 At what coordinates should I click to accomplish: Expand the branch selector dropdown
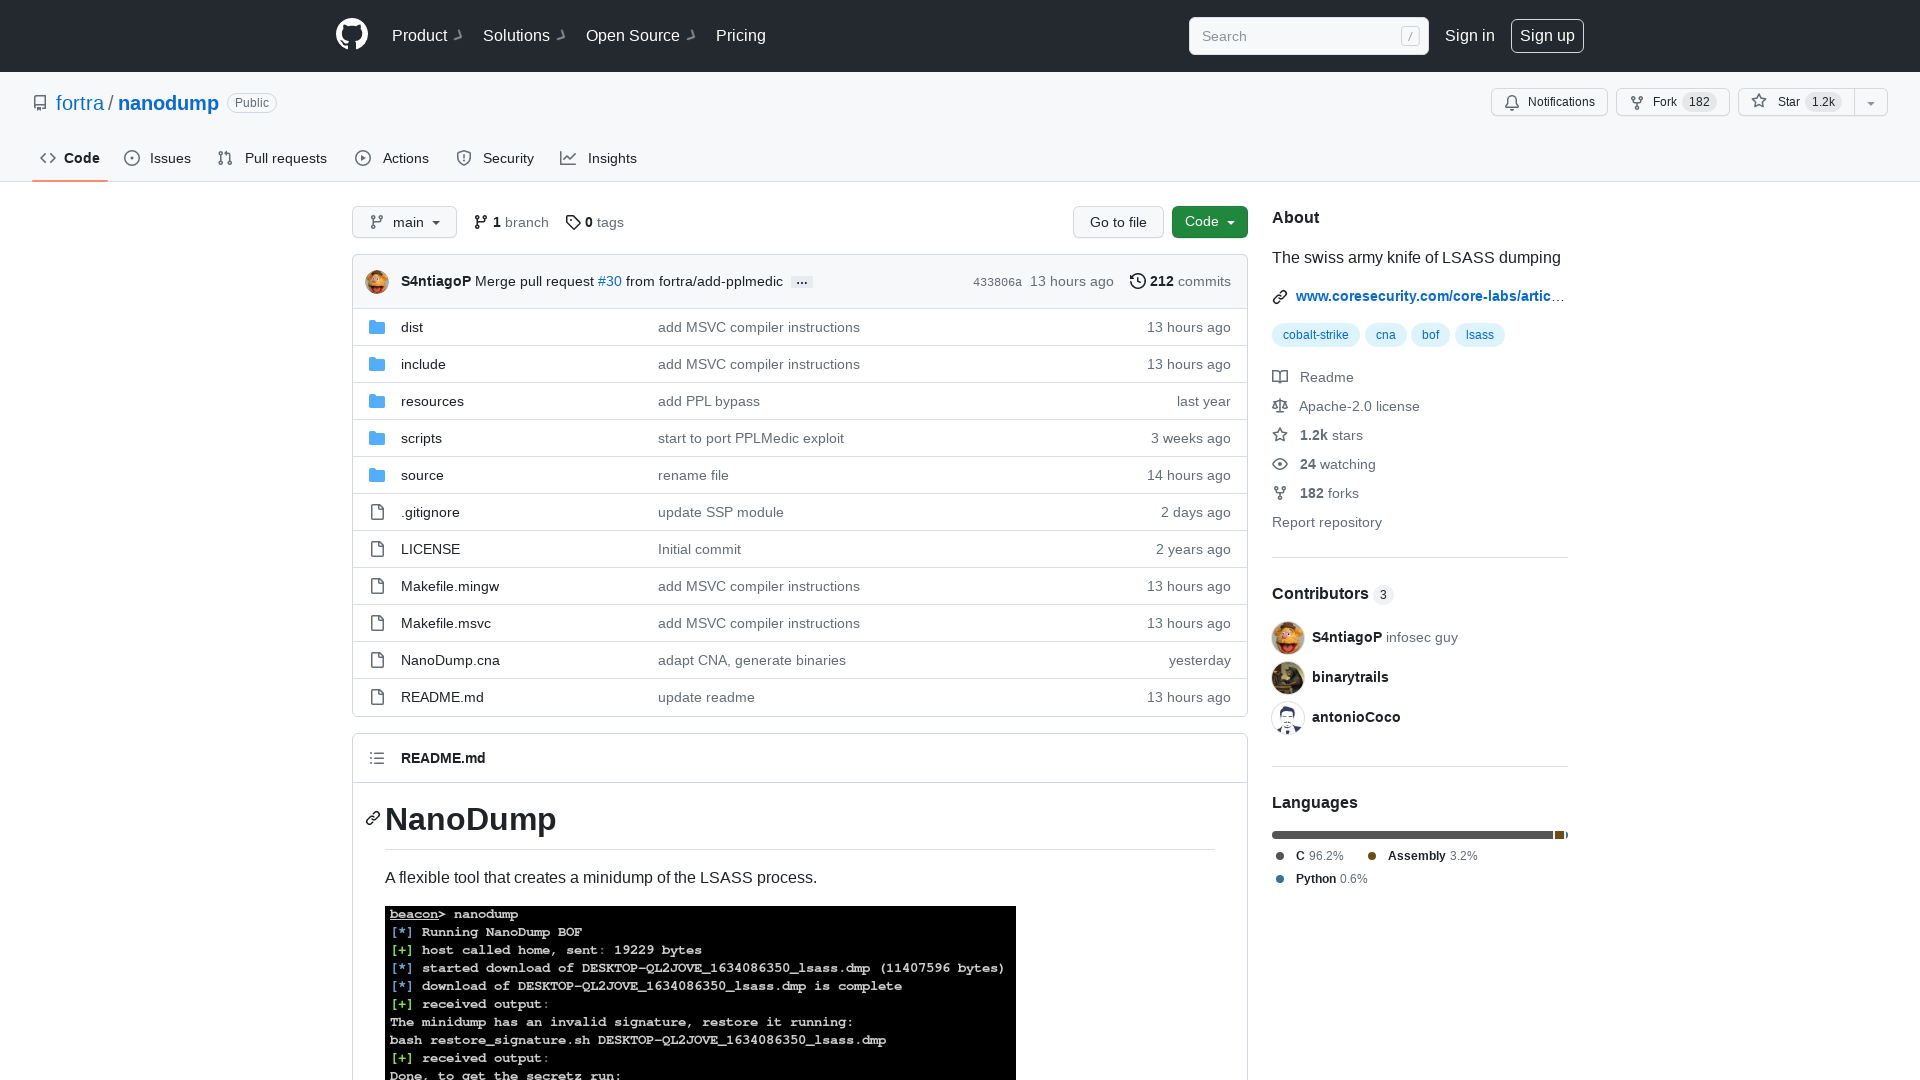point(402,222)
